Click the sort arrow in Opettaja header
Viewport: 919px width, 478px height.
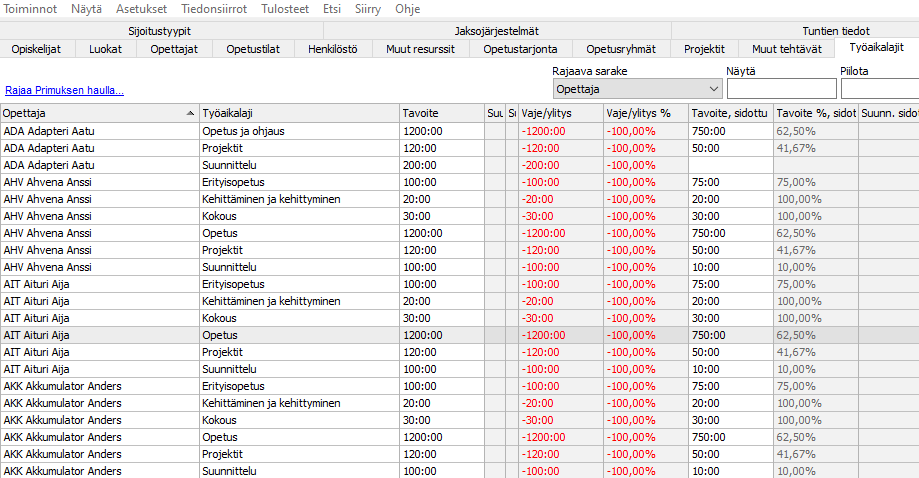coord(190,114)
